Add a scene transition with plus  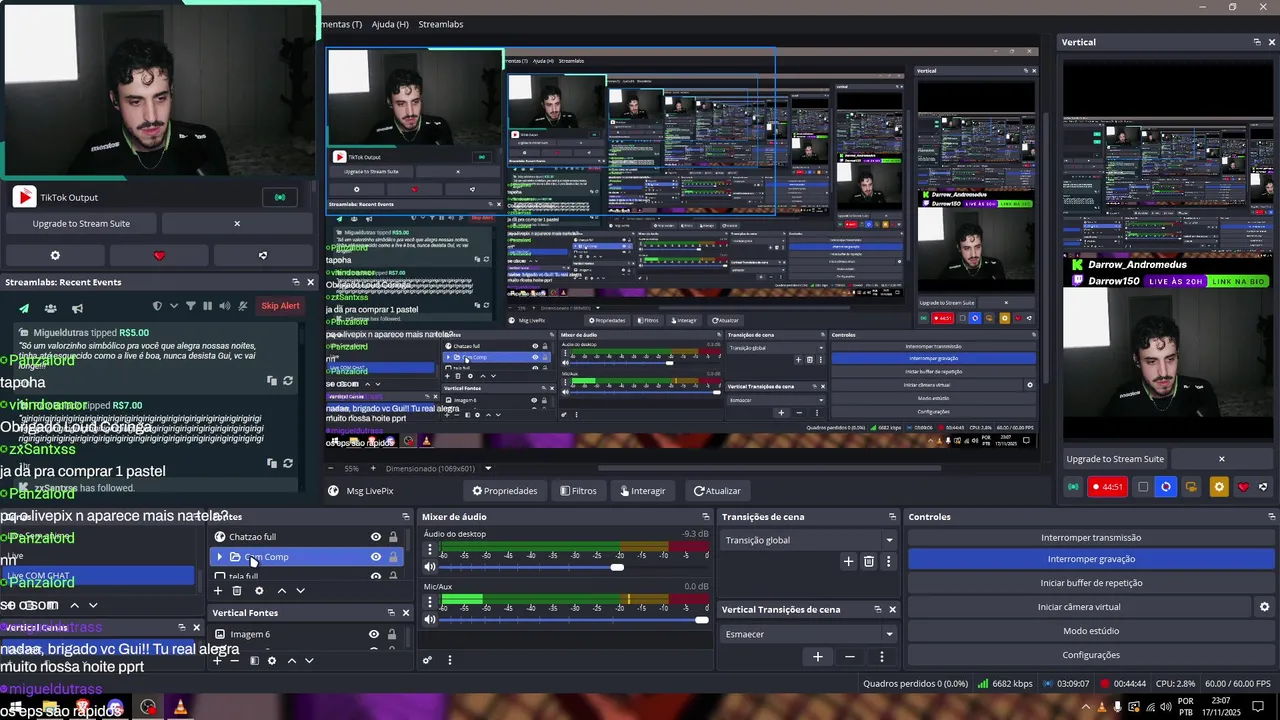pyautogui.click(x=849, y=562)
